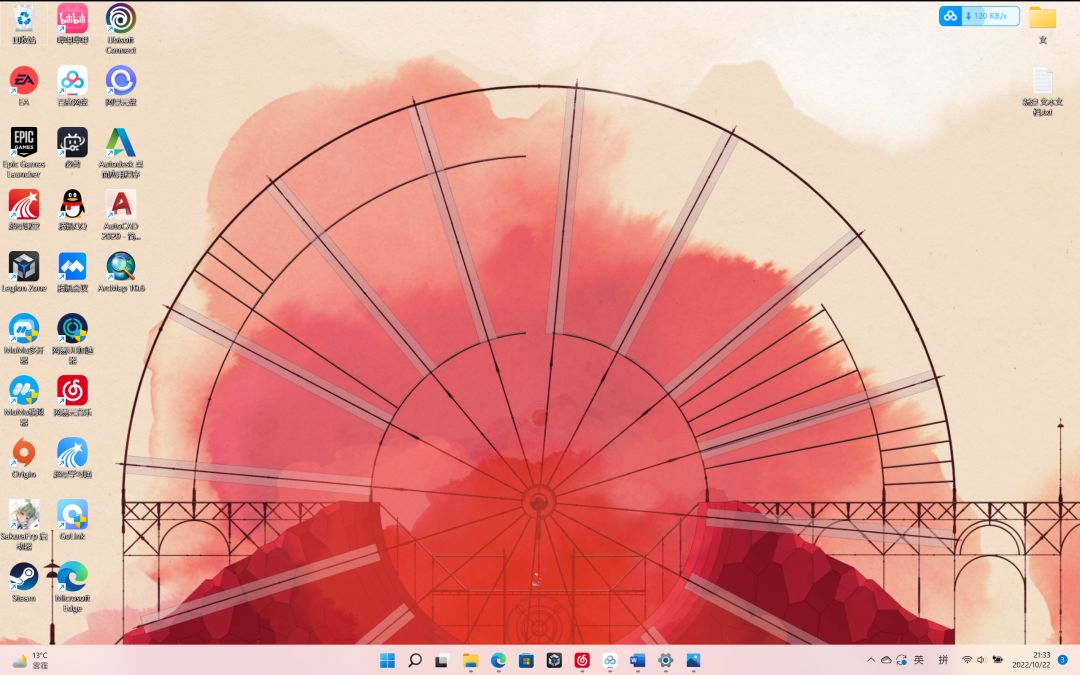Screen dimensions: 1080x675
Task: Open Settings from the taskbar
Action: (665, 661)
